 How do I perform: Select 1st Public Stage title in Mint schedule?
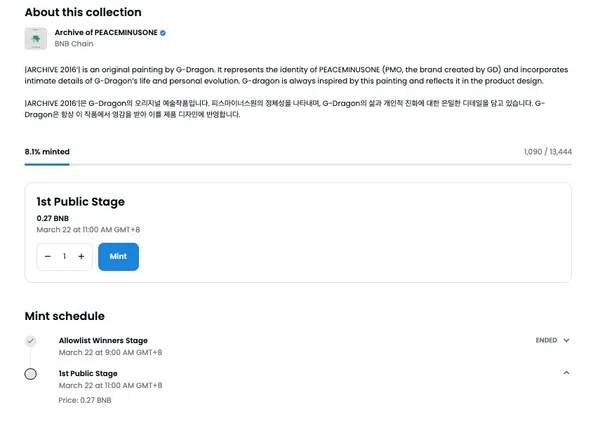tap(88, 373)
